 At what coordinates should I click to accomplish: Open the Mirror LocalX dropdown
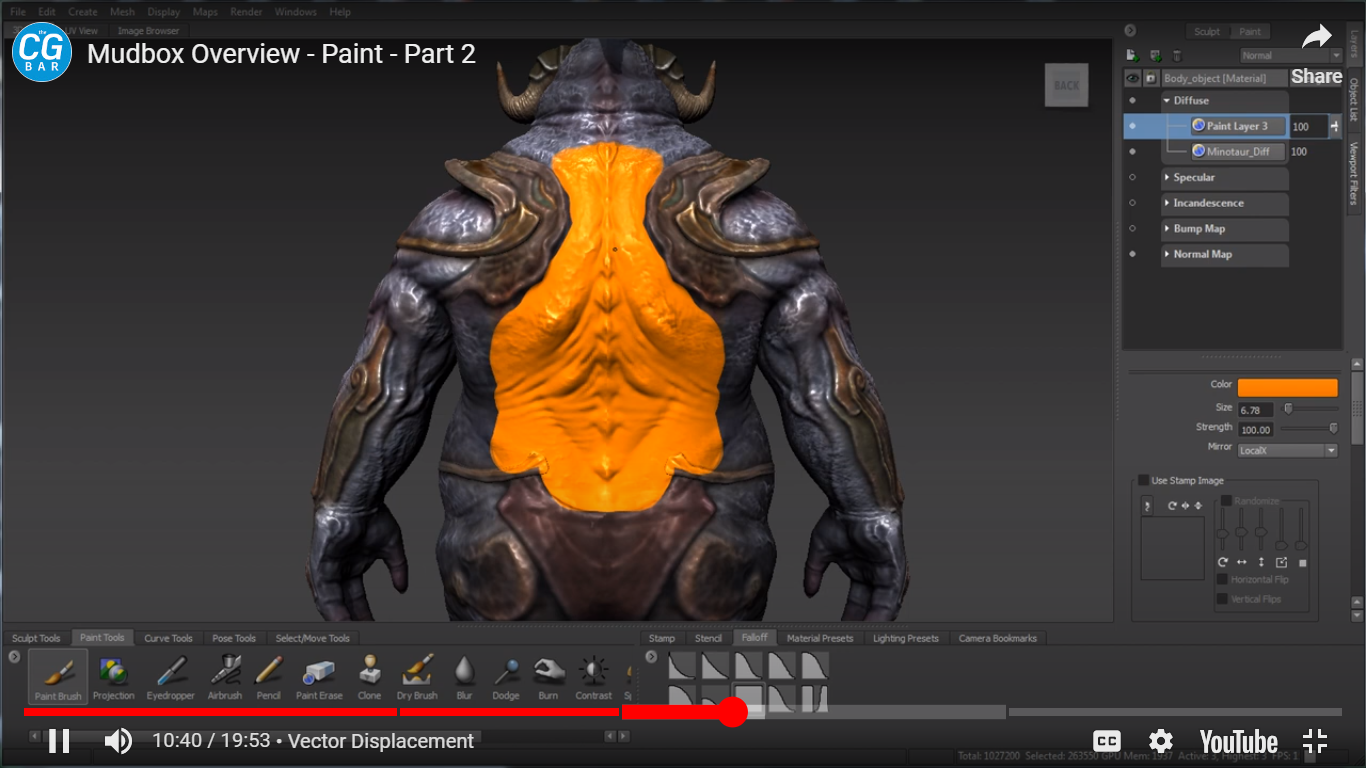click(x=1287, y=451)
